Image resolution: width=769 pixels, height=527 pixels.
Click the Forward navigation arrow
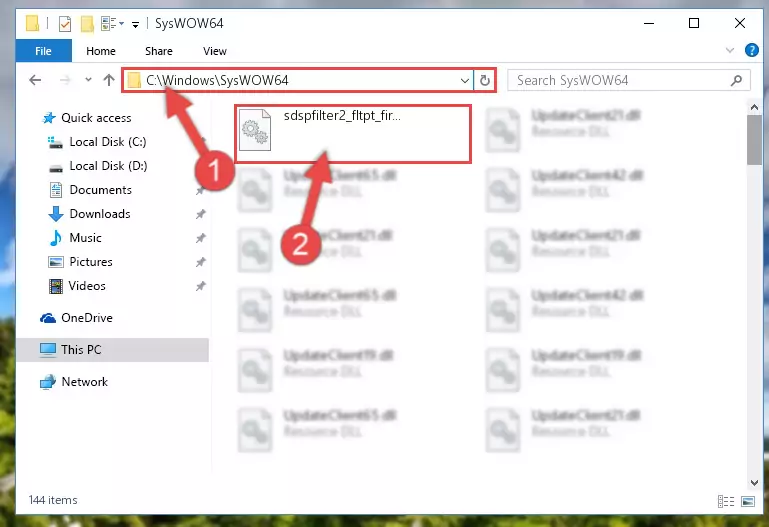[65, 80]
